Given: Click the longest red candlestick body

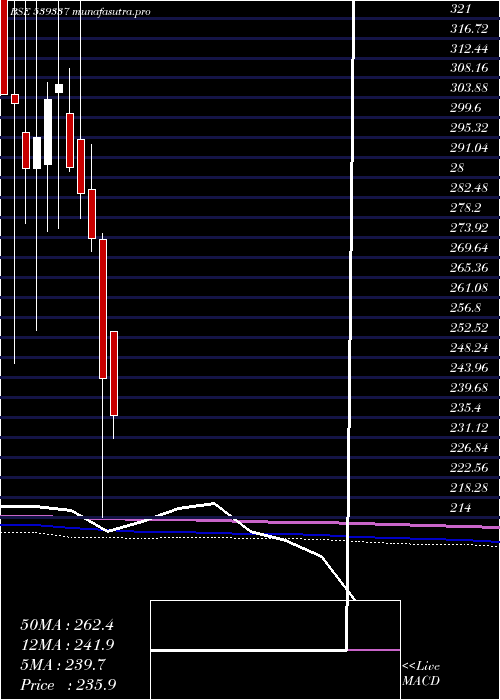Looking at the screenshot, I should coord(103,309).
